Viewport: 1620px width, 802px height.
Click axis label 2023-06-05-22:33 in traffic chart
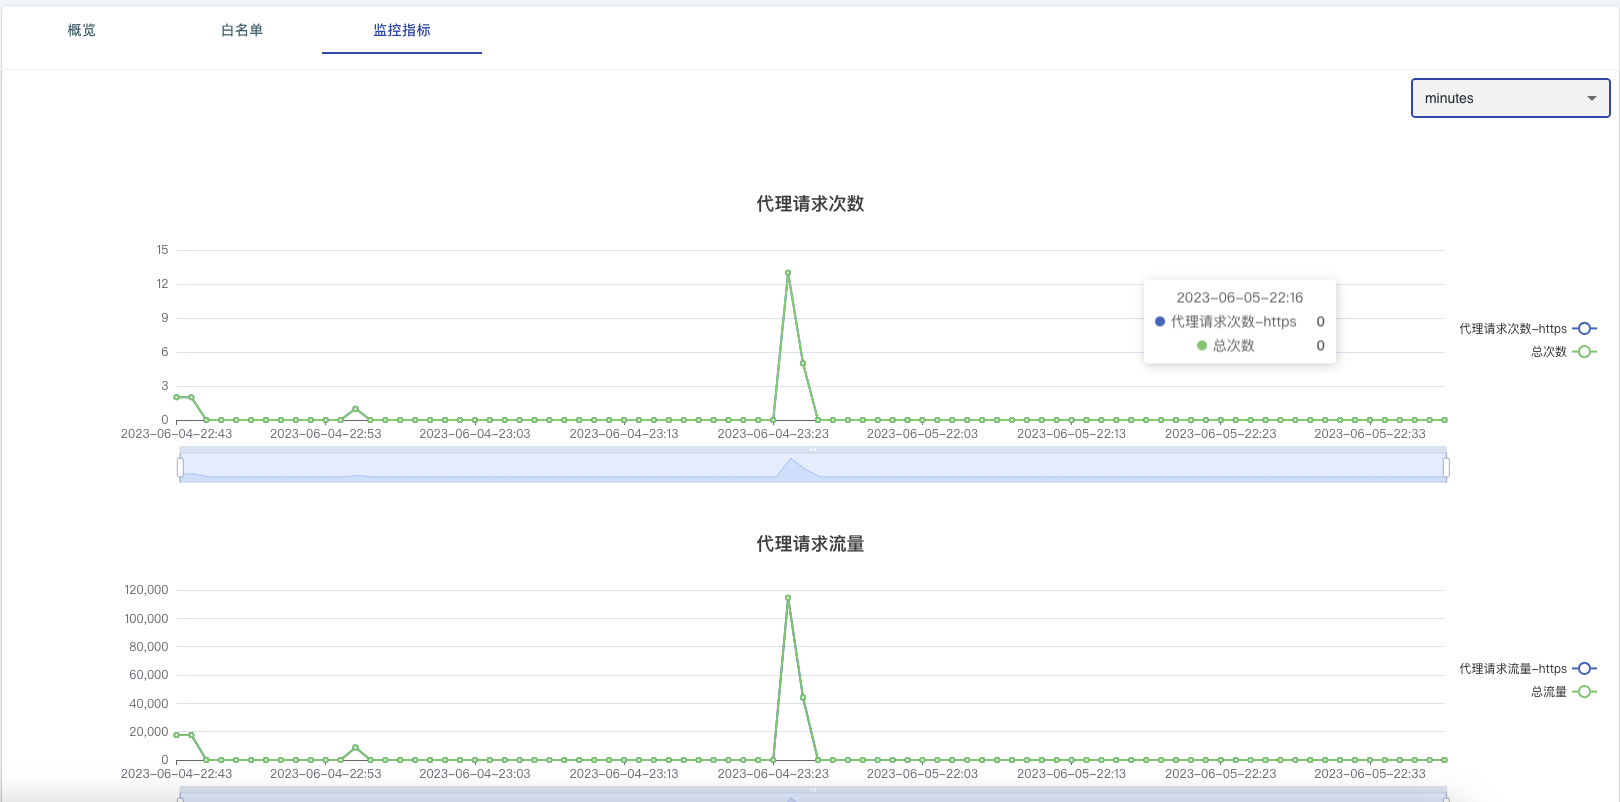click(x=1370, y=773)
